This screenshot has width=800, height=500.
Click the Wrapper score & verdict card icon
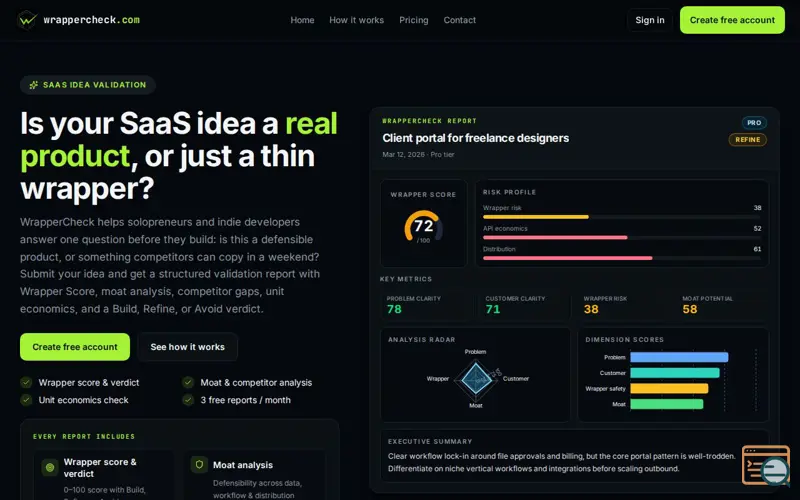click(x=50, y=467)
